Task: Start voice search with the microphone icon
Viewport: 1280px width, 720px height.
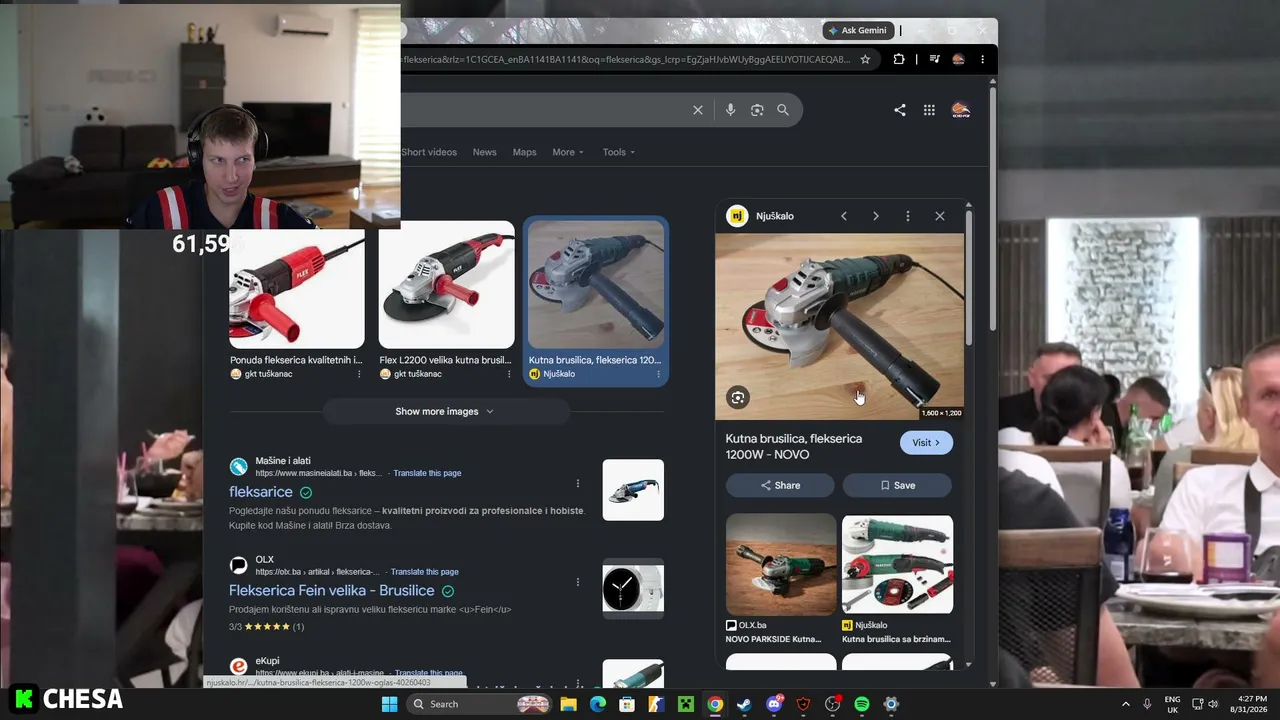Action: click(x=730, y=110)
